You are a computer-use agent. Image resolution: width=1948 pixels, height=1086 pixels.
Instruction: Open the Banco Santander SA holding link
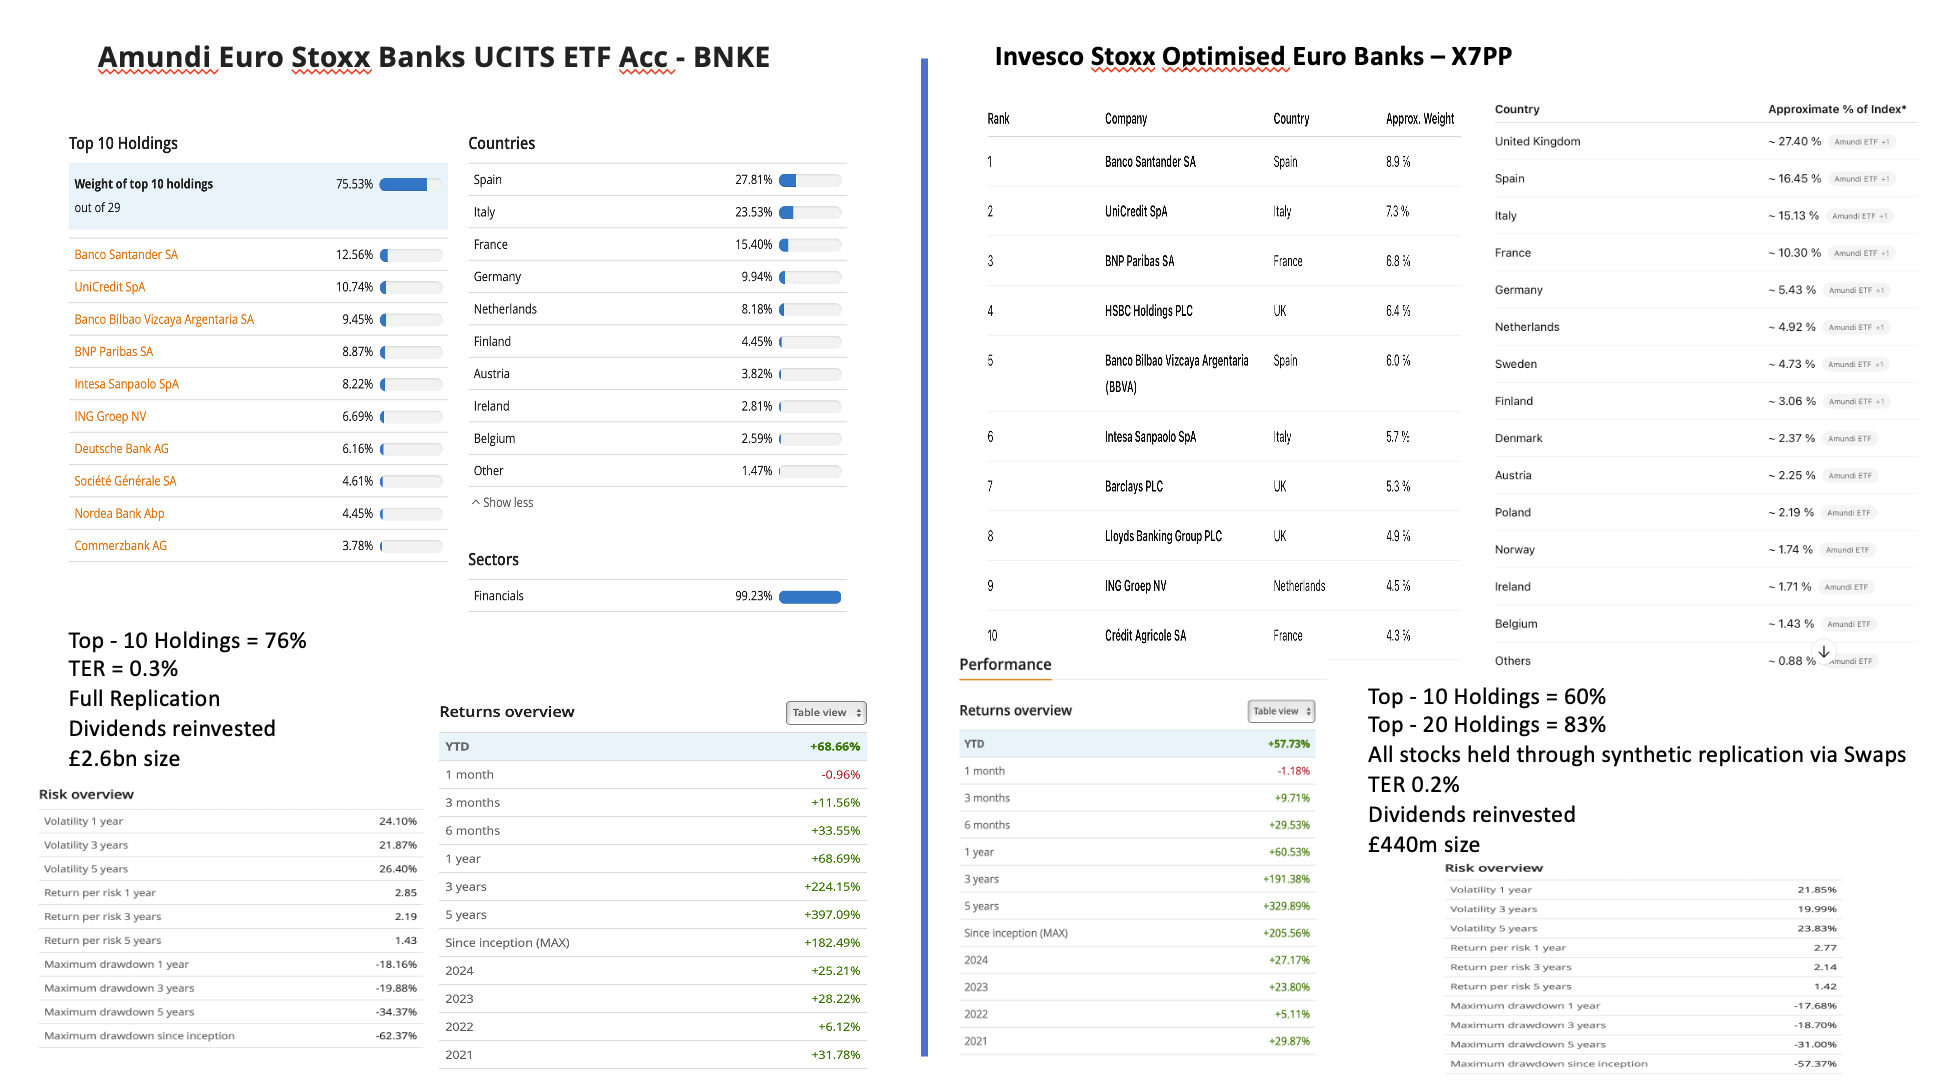(126, 255)
